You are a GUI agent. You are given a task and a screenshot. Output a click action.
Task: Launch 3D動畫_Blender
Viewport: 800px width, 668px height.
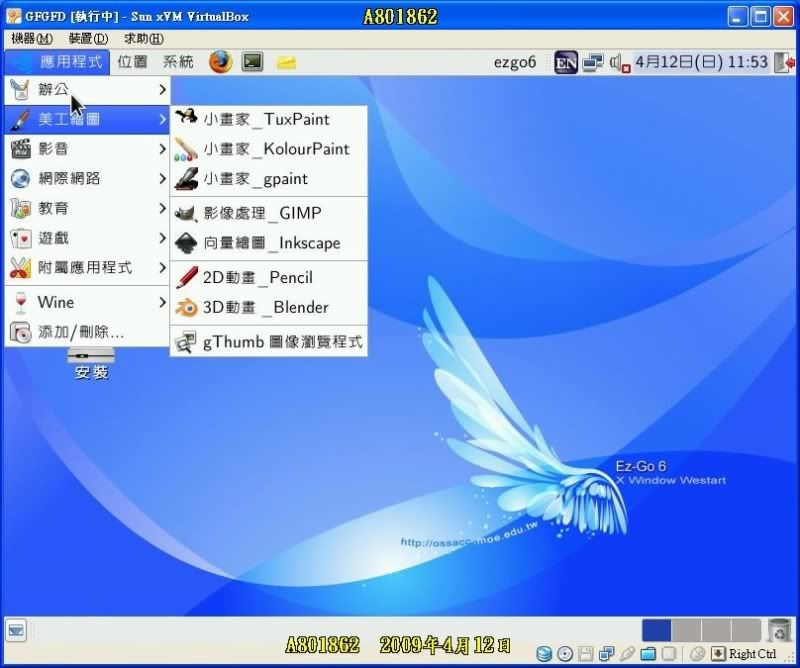[269, 307]
